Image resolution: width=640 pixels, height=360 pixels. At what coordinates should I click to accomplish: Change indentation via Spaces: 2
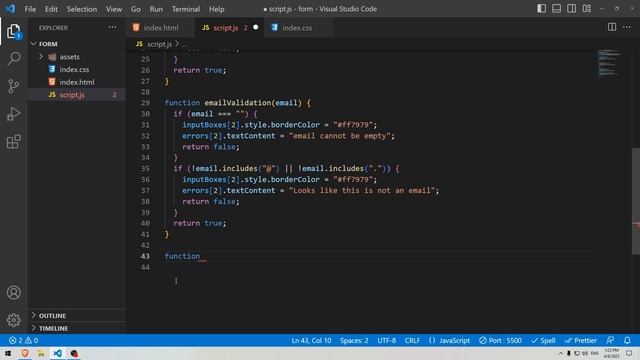pos(354,340)
